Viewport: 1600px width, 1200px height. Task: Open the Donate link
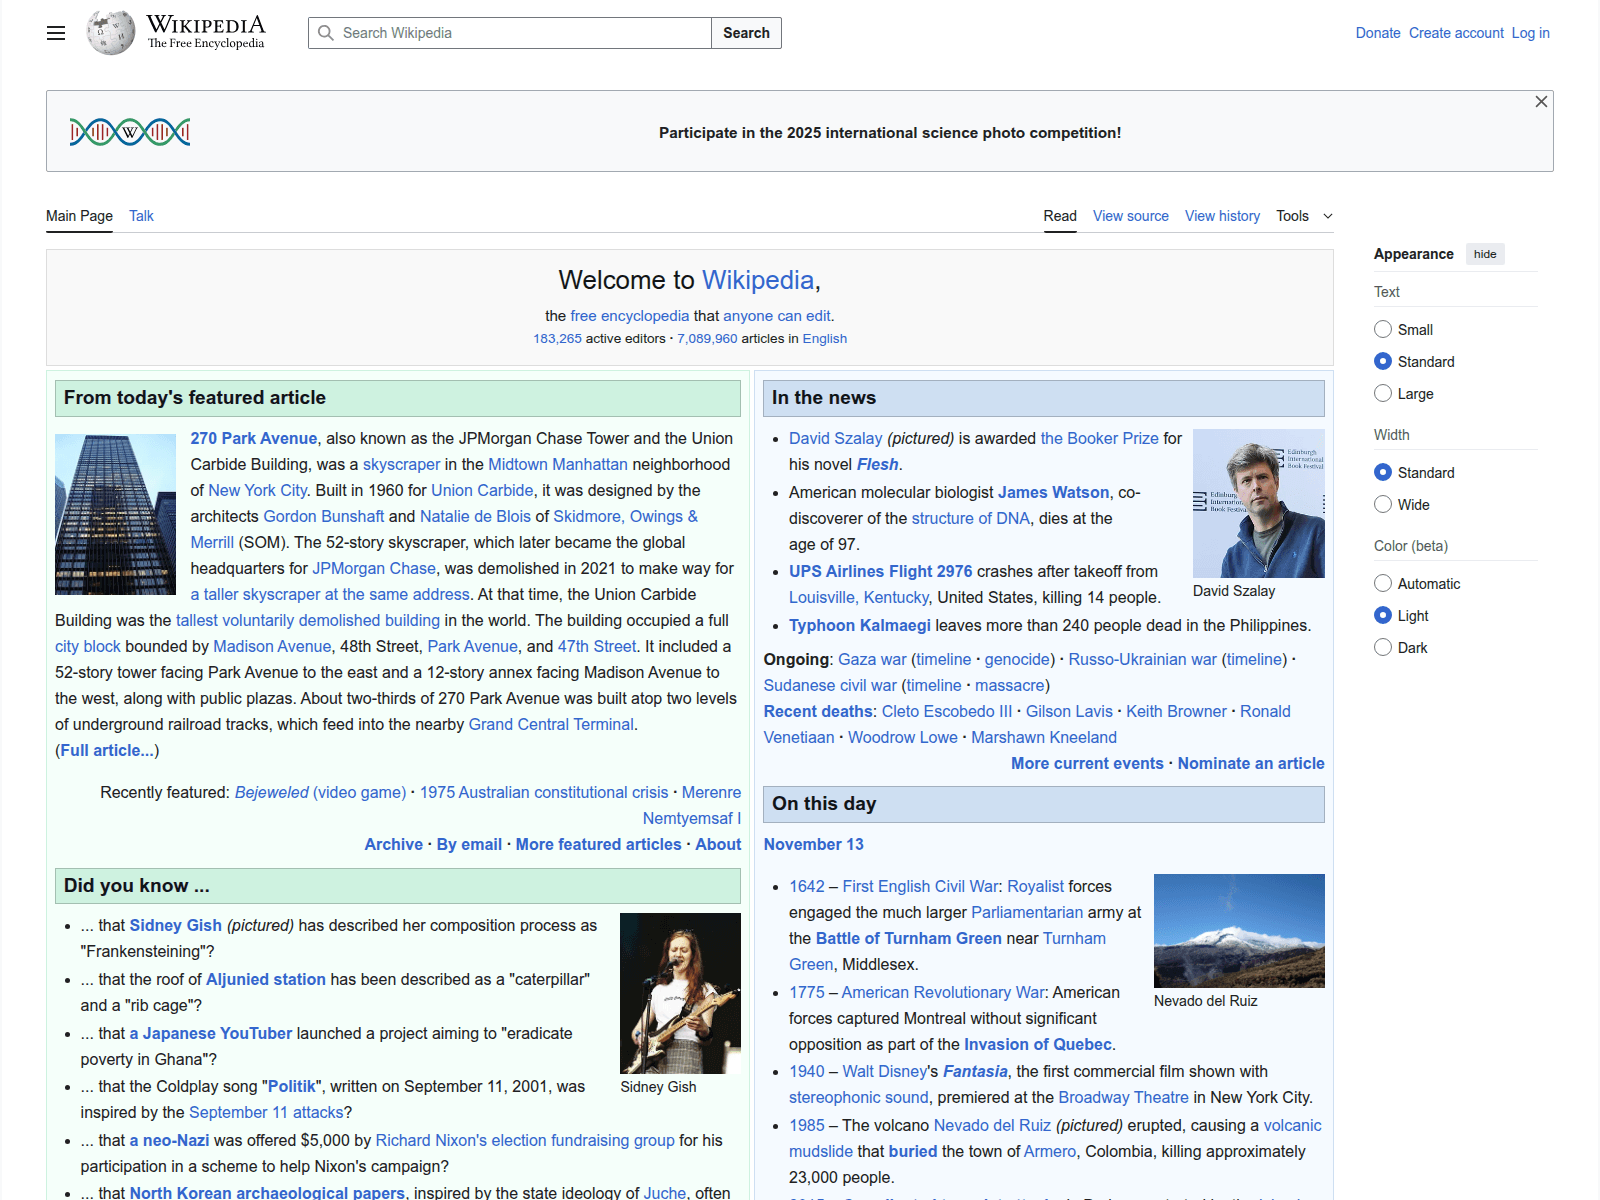click(1378, 33)
